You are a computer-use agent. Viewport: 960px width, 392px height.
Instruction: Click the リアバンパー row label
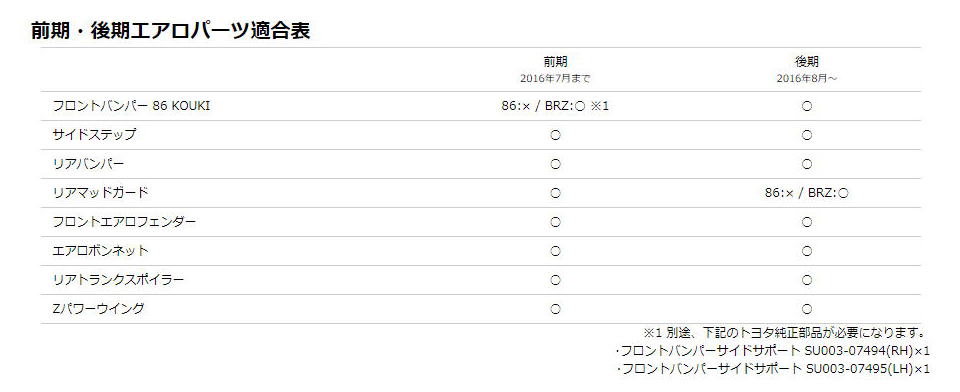pos(88,164)
